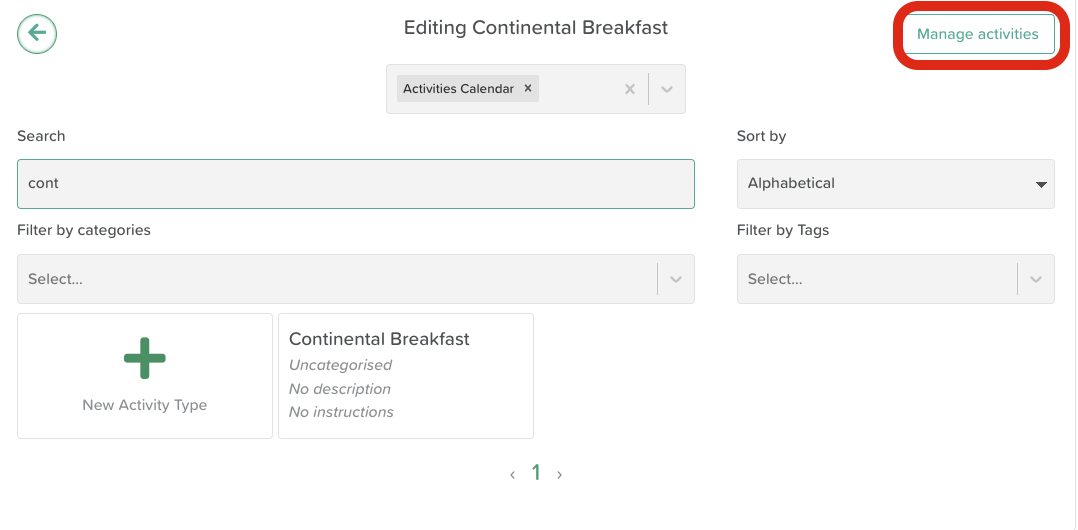Open Manage activities

click(x=977, y=34)
